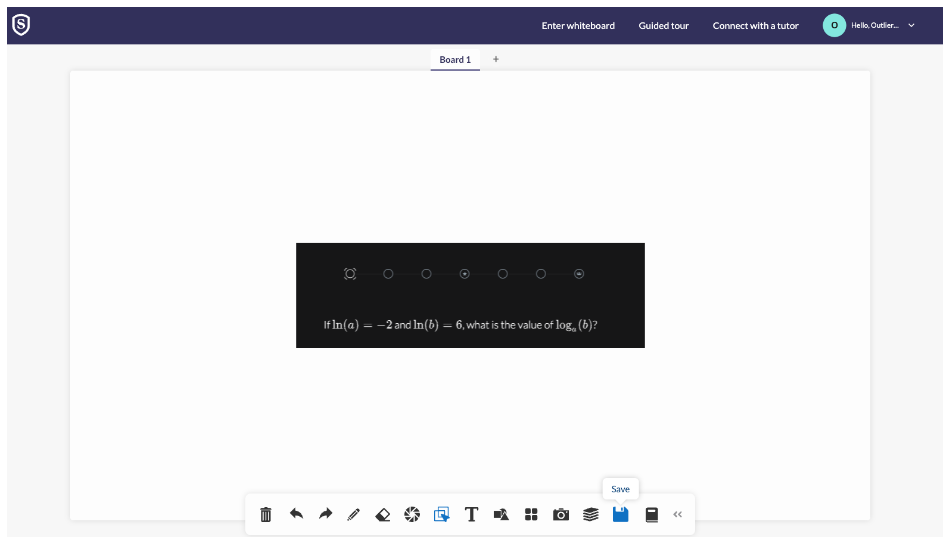Undo the last whiteboard action
This screenshot has height=547, width=946.
[296, 514]
